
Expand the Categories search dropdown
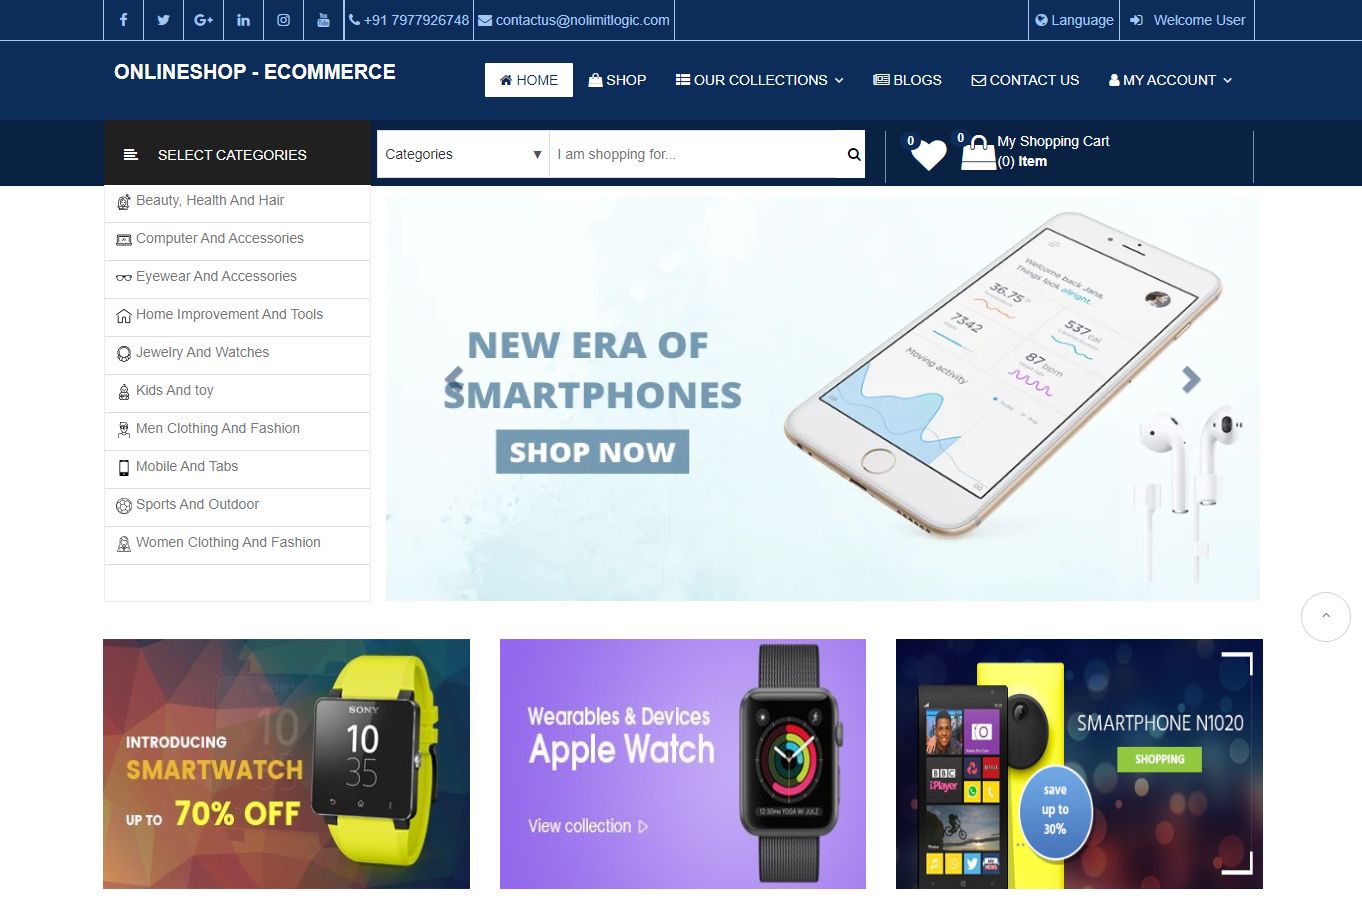coord(463,154)
